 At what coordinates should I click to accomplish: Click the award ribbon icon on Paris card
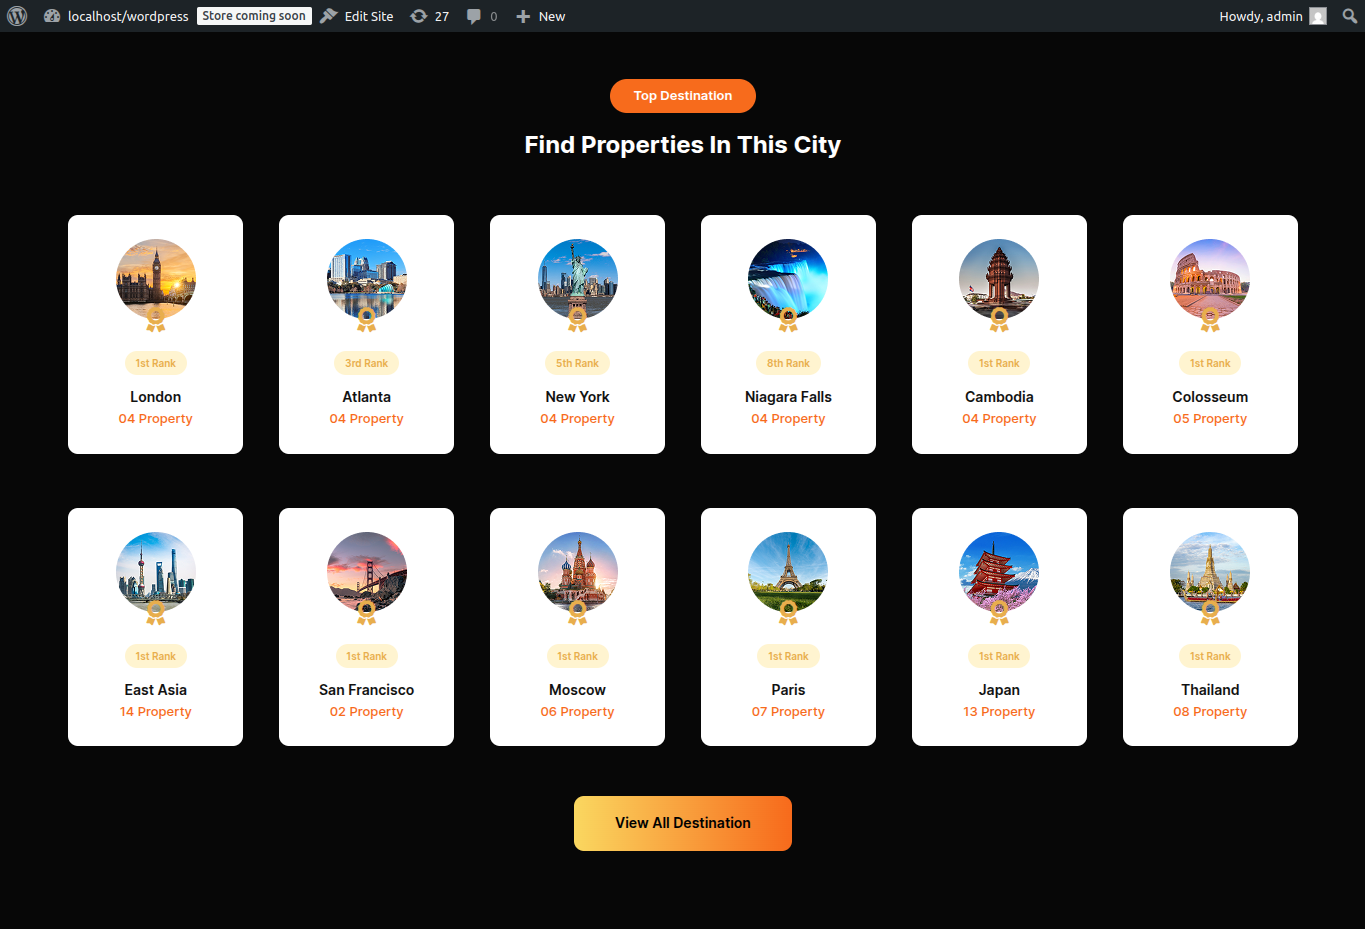788,613
